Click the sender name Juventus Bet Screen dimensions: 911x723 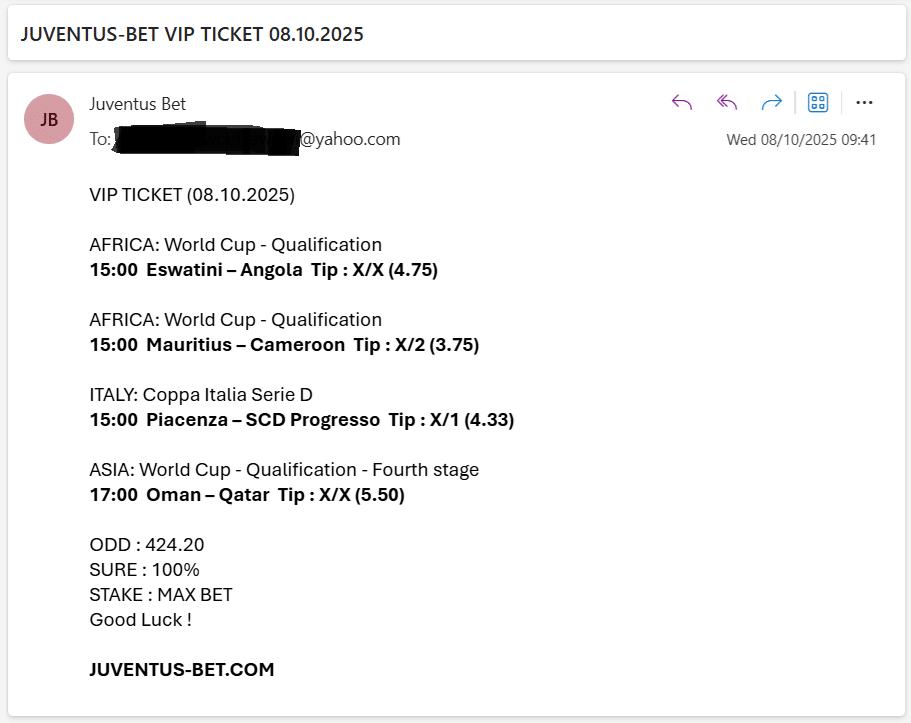click(137, 104)
